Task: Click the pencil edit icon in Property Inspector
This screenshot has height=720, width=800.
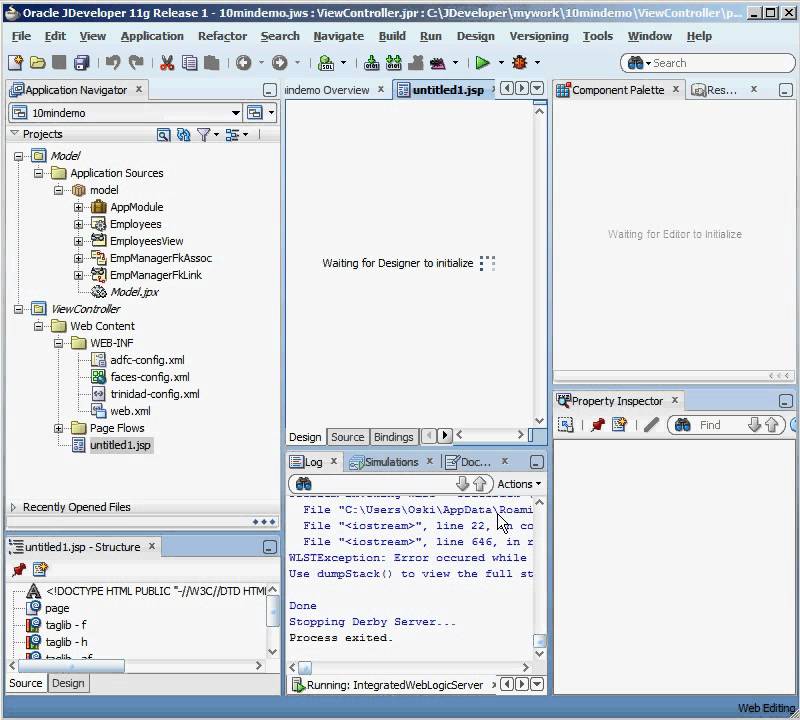Action: (x=651, y=425)
